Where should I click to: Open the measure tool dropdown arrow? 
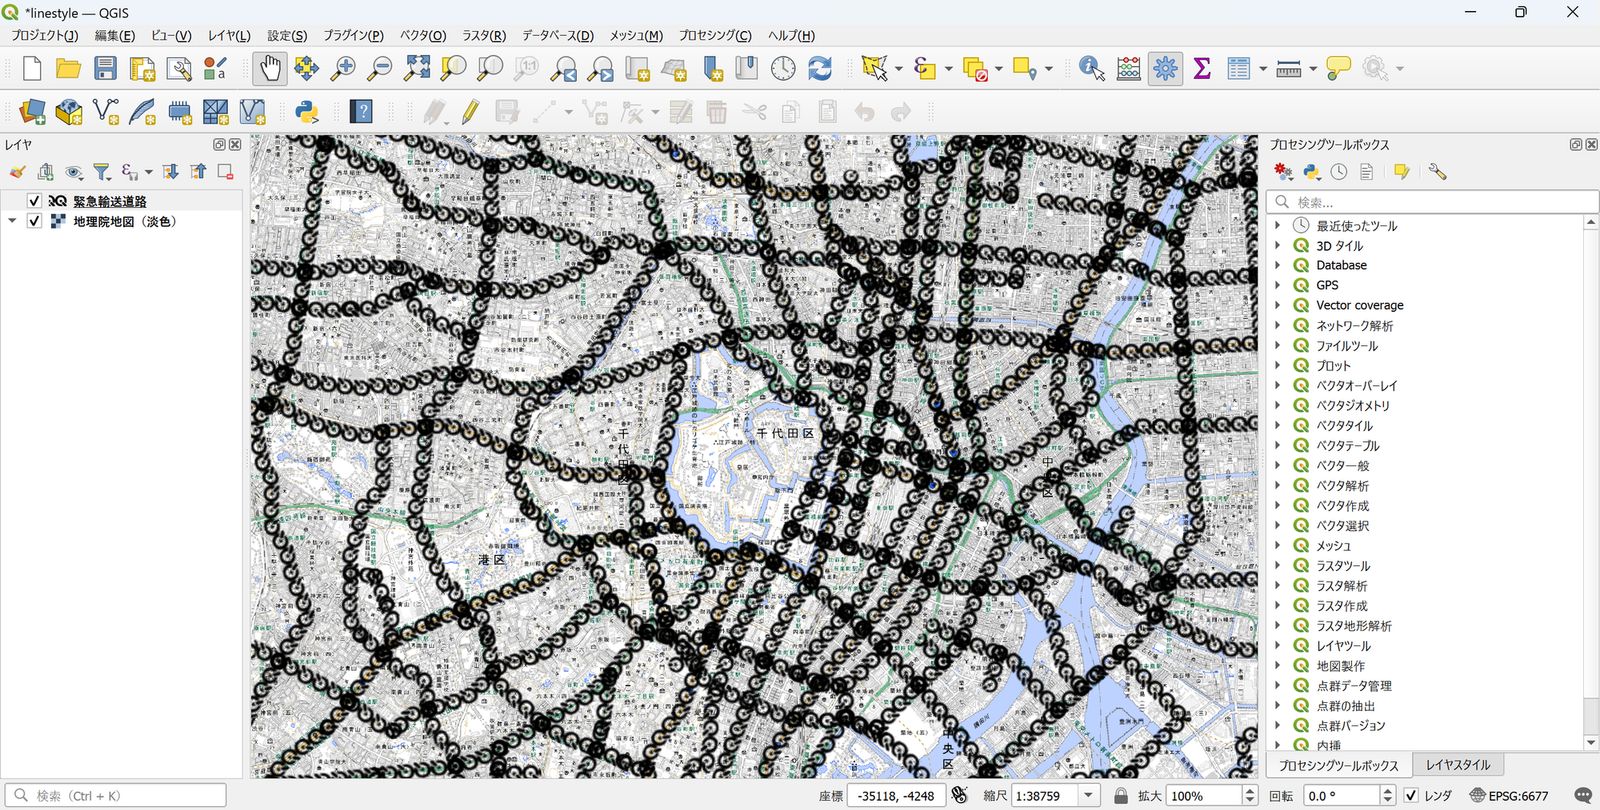(x=1313, y=68)
